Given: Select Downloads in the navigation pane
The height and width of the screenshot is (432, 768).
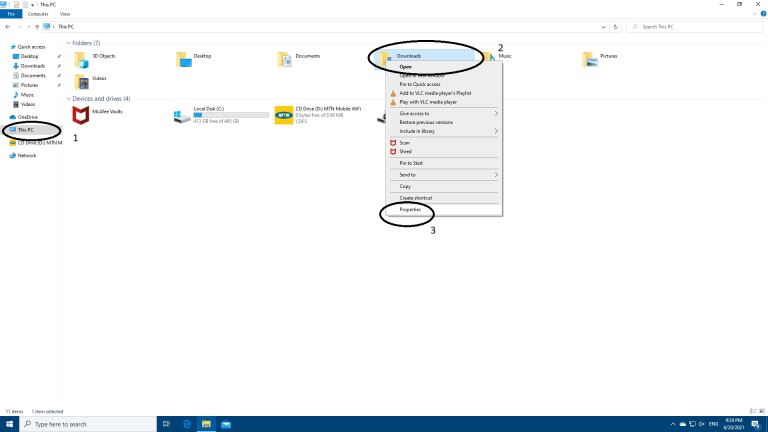Looking at the screenshot, I should [32, 66].
